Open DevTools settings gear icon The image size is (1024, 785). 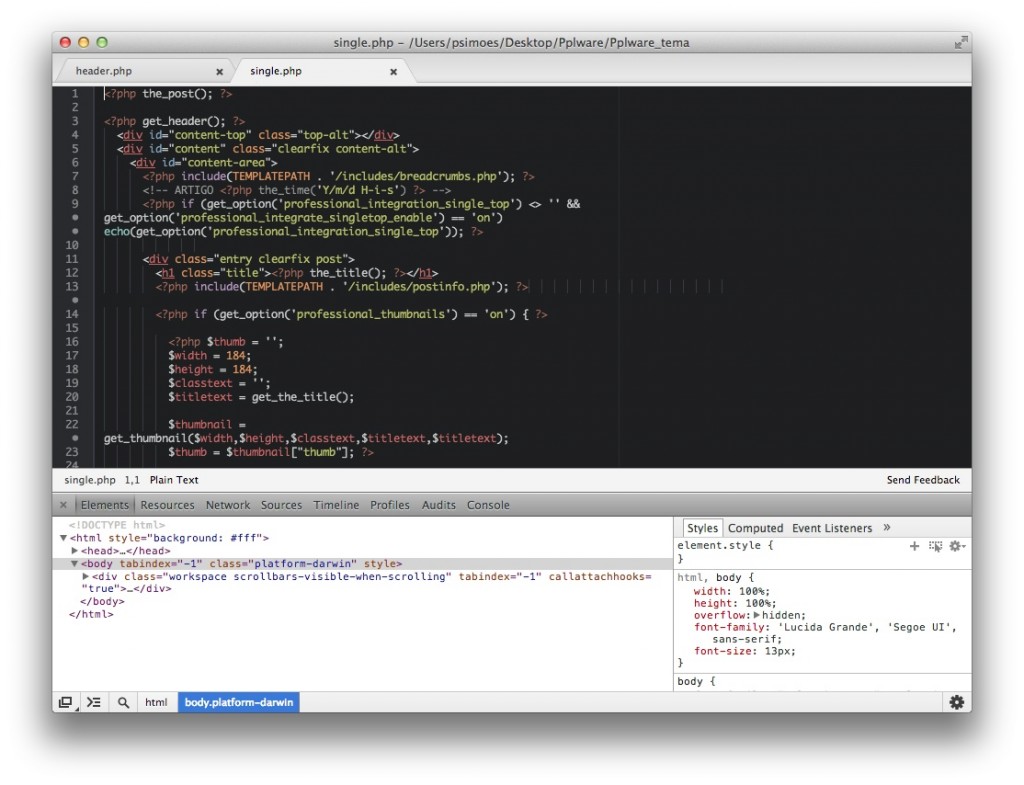click(x=956, y=702)
